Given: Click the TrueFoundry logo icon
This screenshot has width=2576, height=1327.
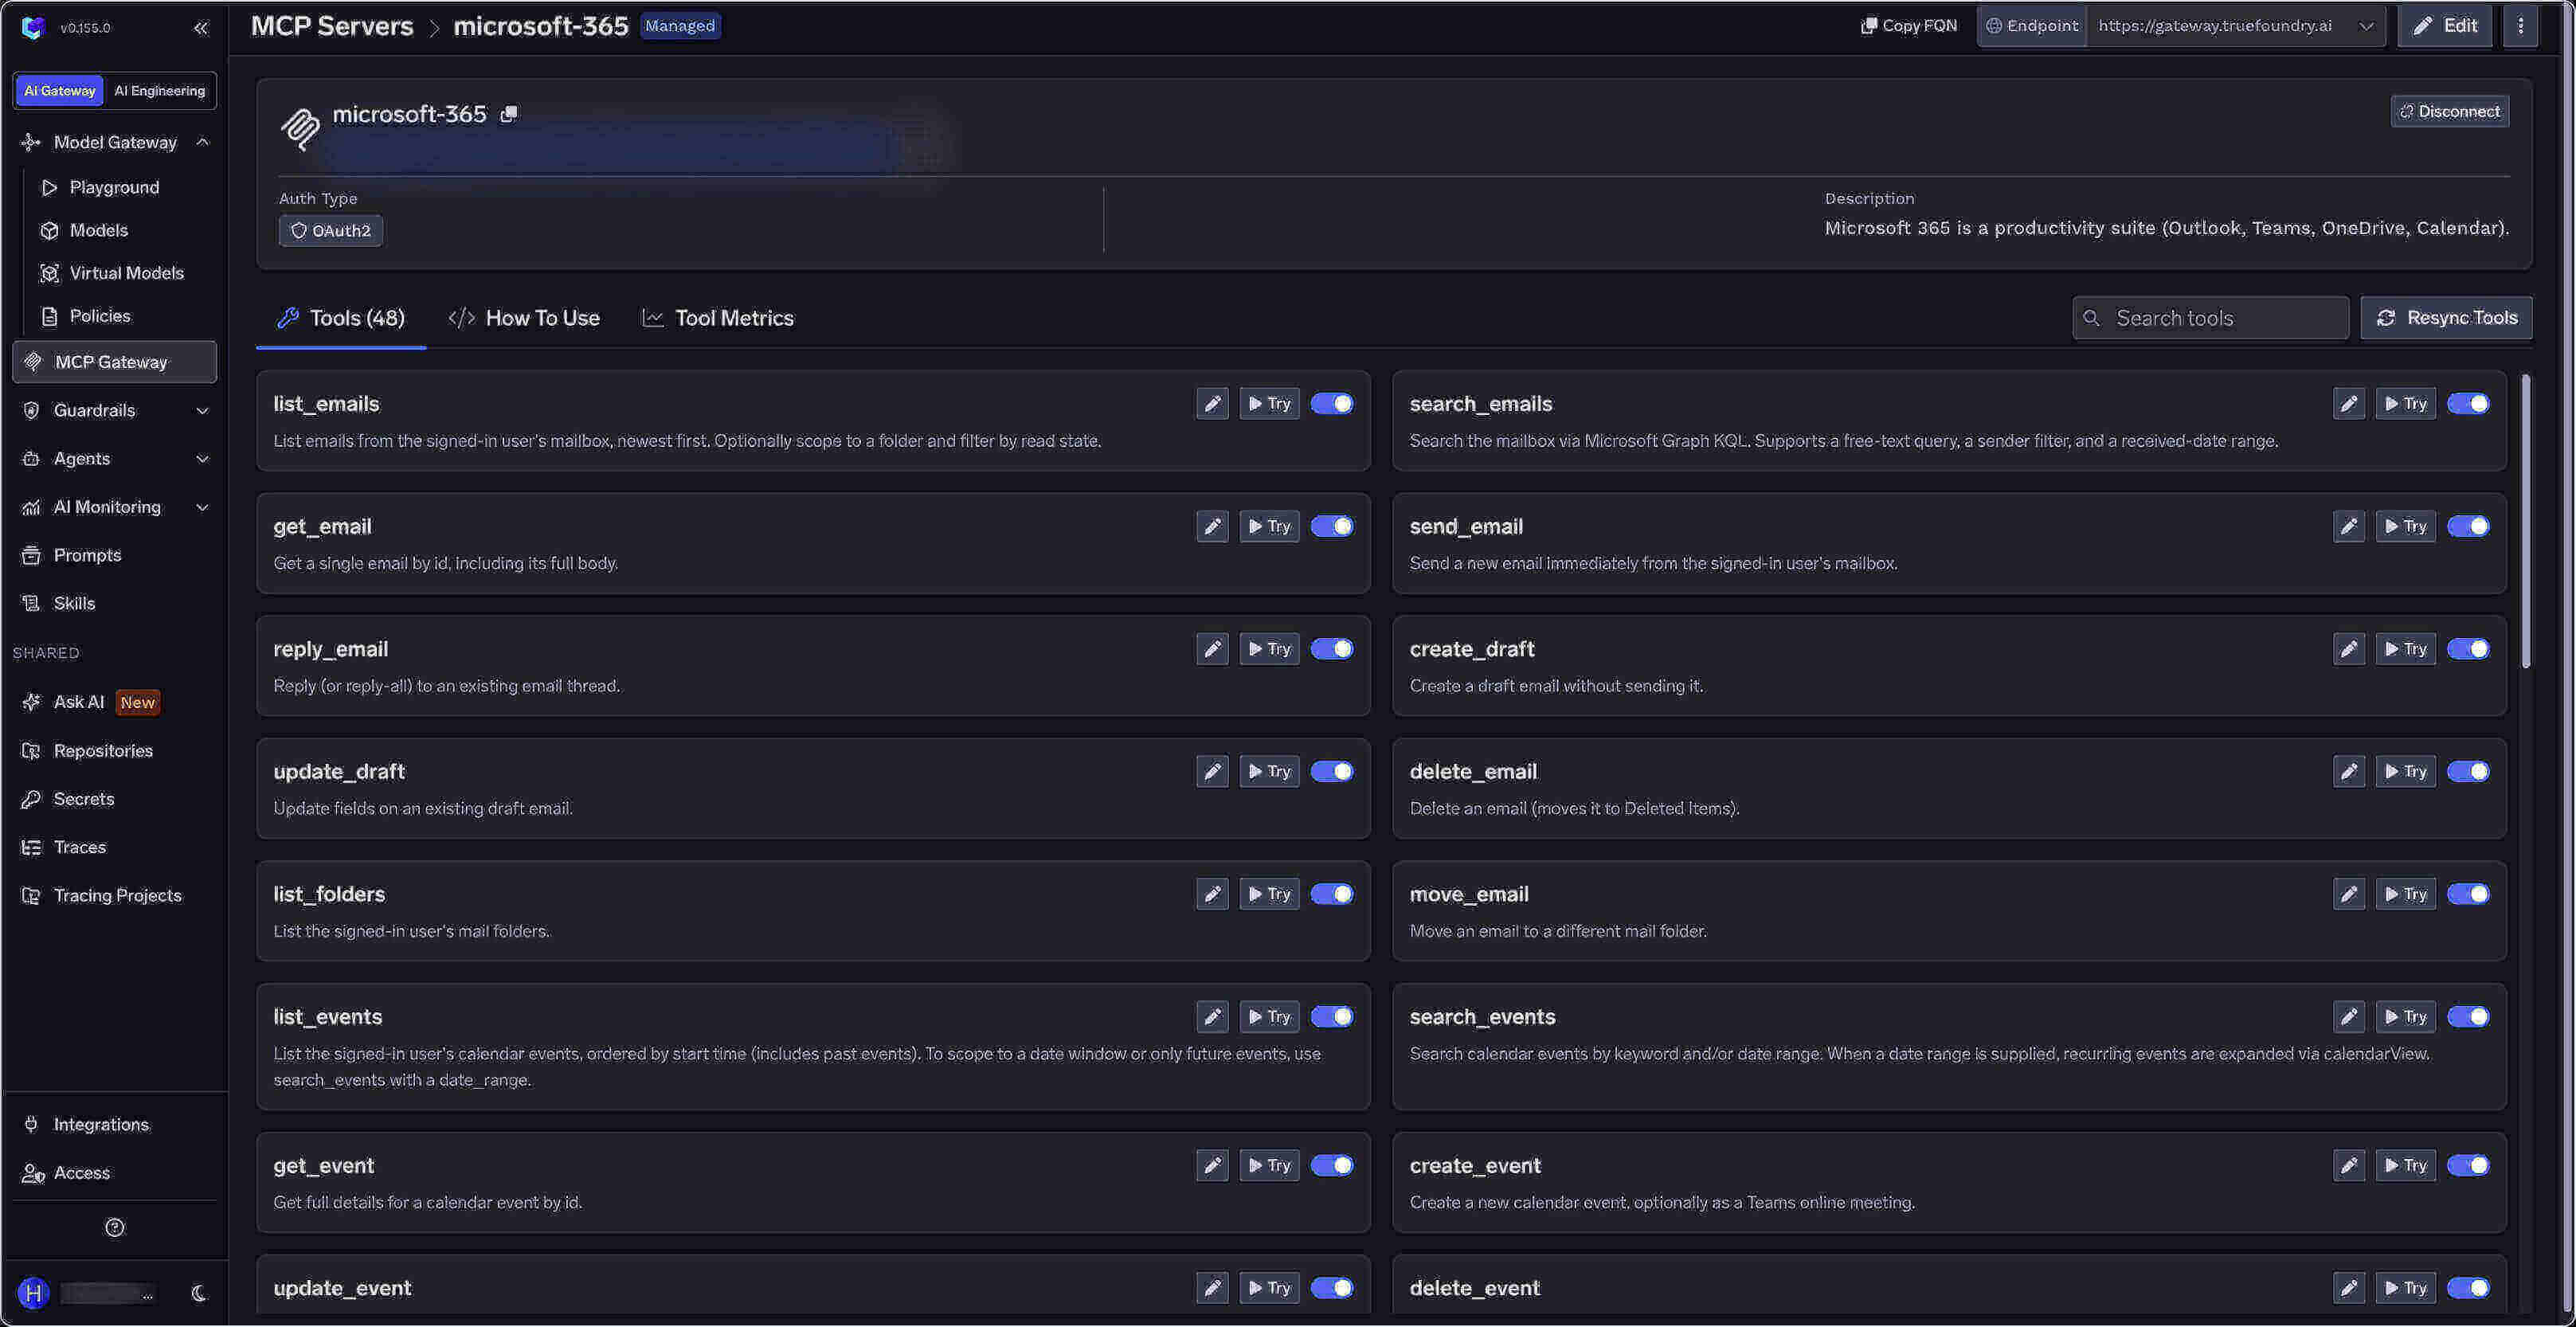Looking at the screenshot, I should pyautogui.click(x=33, y=27).
